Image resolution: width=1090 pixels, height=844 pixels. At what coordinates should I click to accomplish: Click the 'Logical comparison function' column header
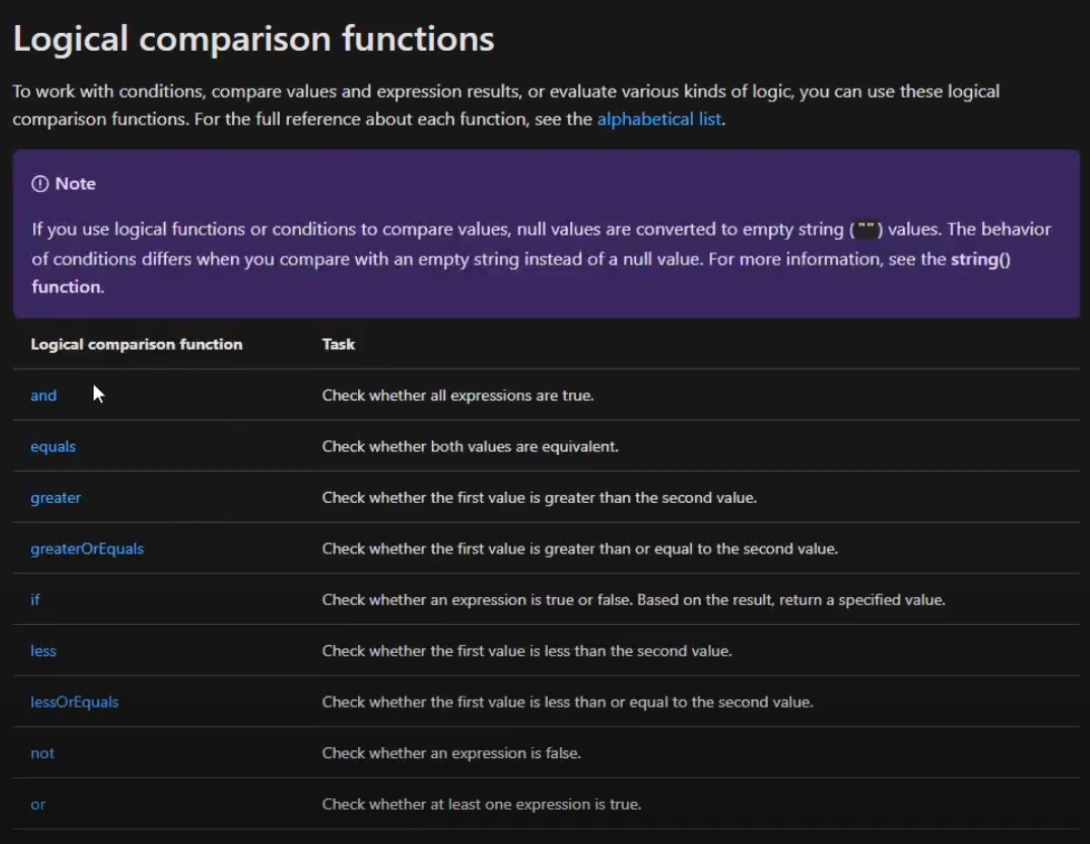136,344
